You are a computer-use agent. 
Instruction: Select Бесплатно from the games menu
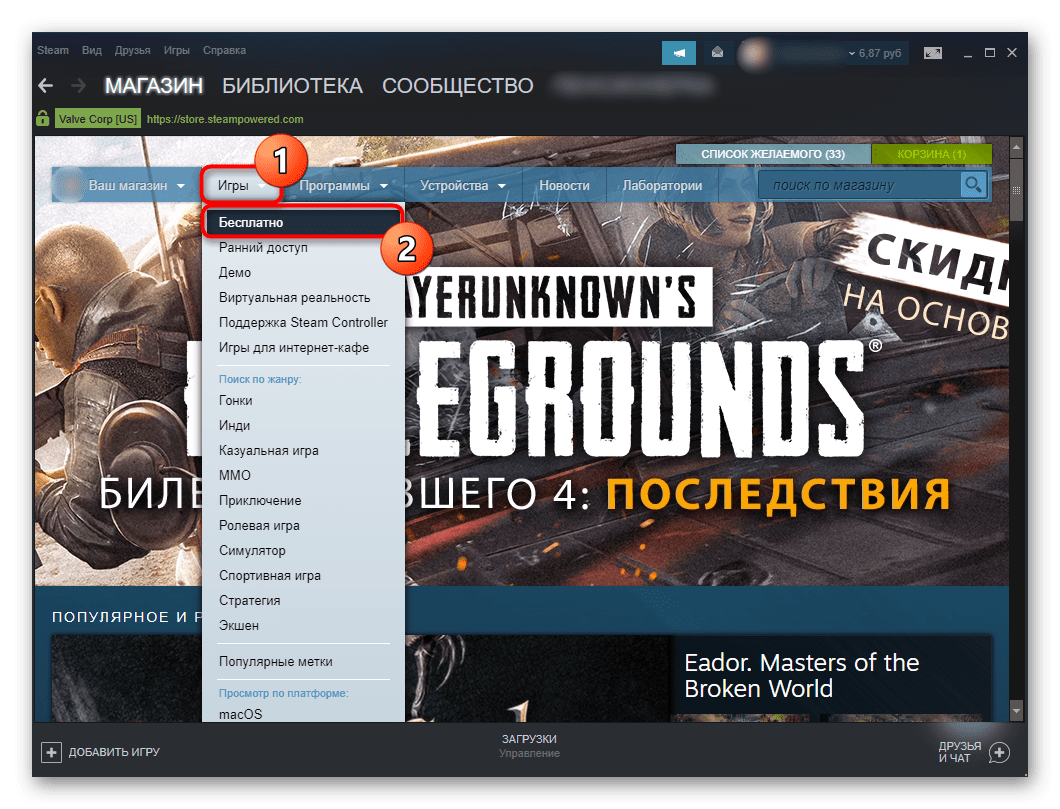click(252, 222)
